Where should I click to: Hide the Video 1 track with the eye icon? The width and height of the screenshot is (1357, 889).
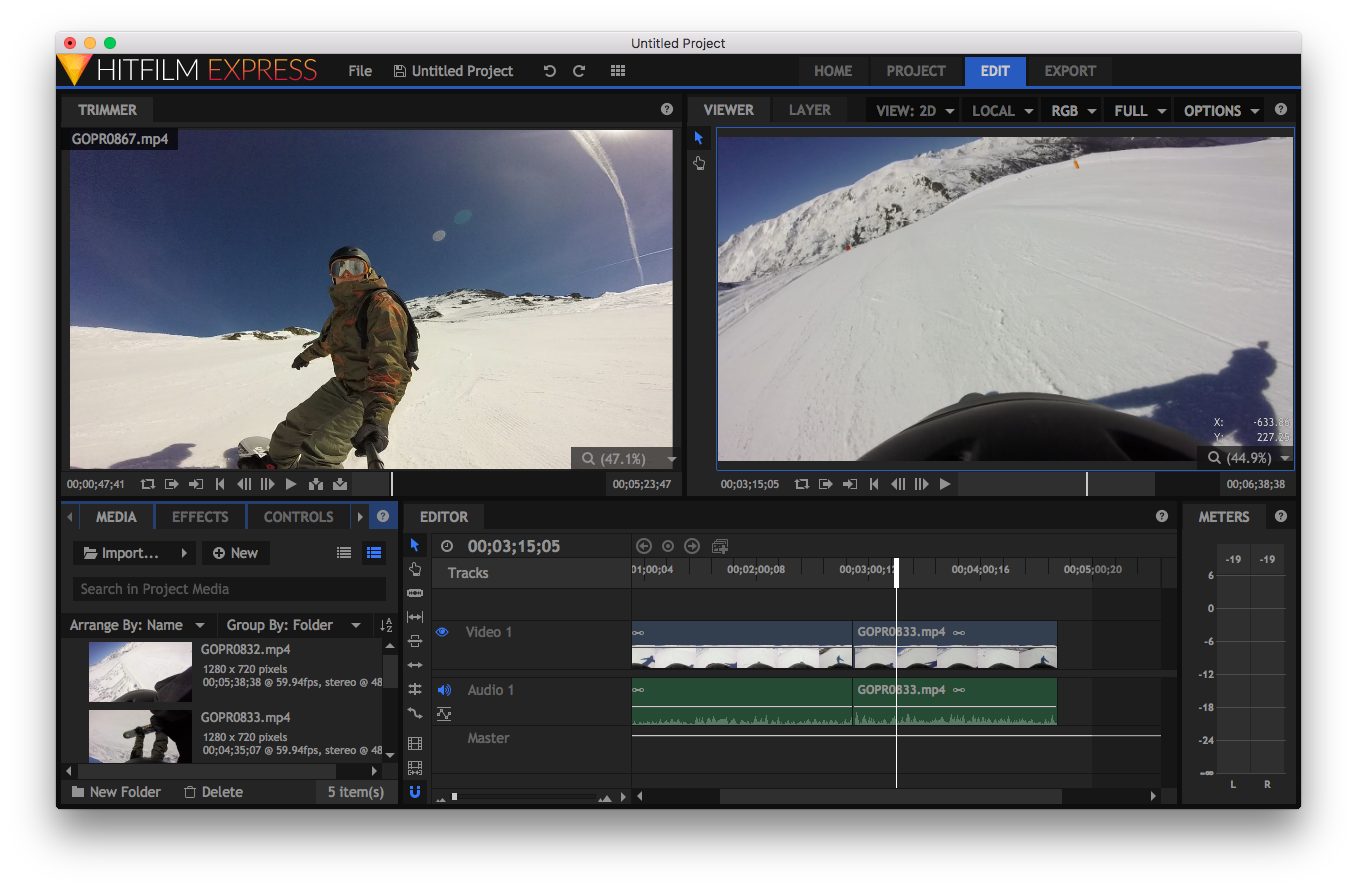[x=442, y=632]
